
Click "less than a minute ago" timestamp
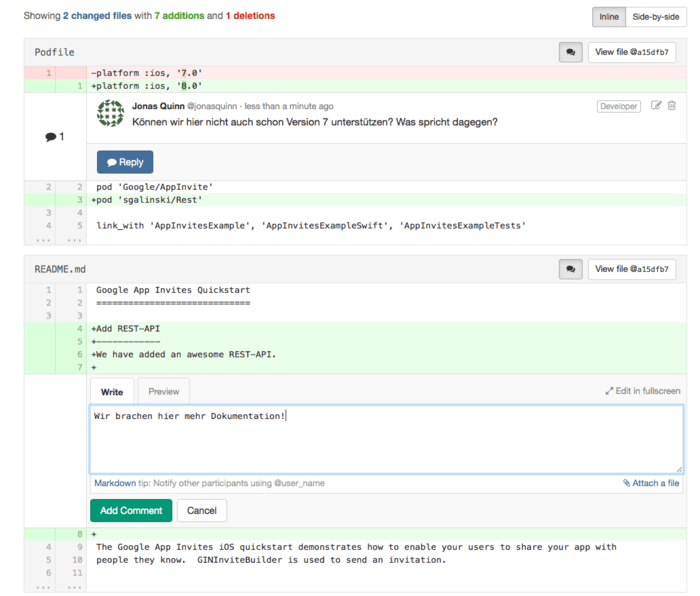point(289,106)
